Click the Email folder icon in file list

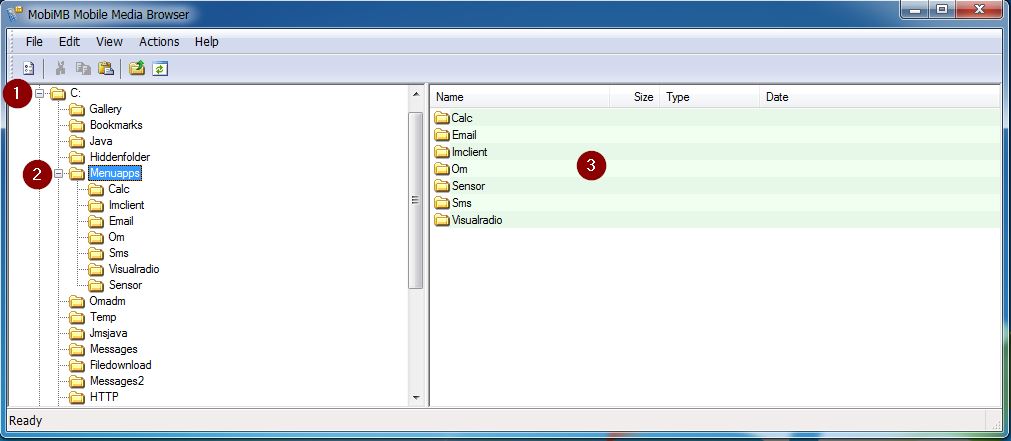(442, 135)
